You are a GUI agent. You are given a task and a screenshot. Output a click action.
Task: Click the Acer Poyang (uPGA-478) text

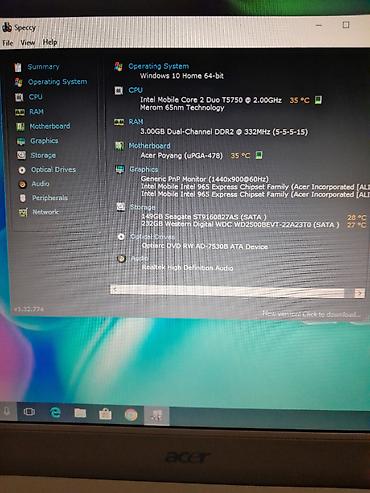(181, 155)
